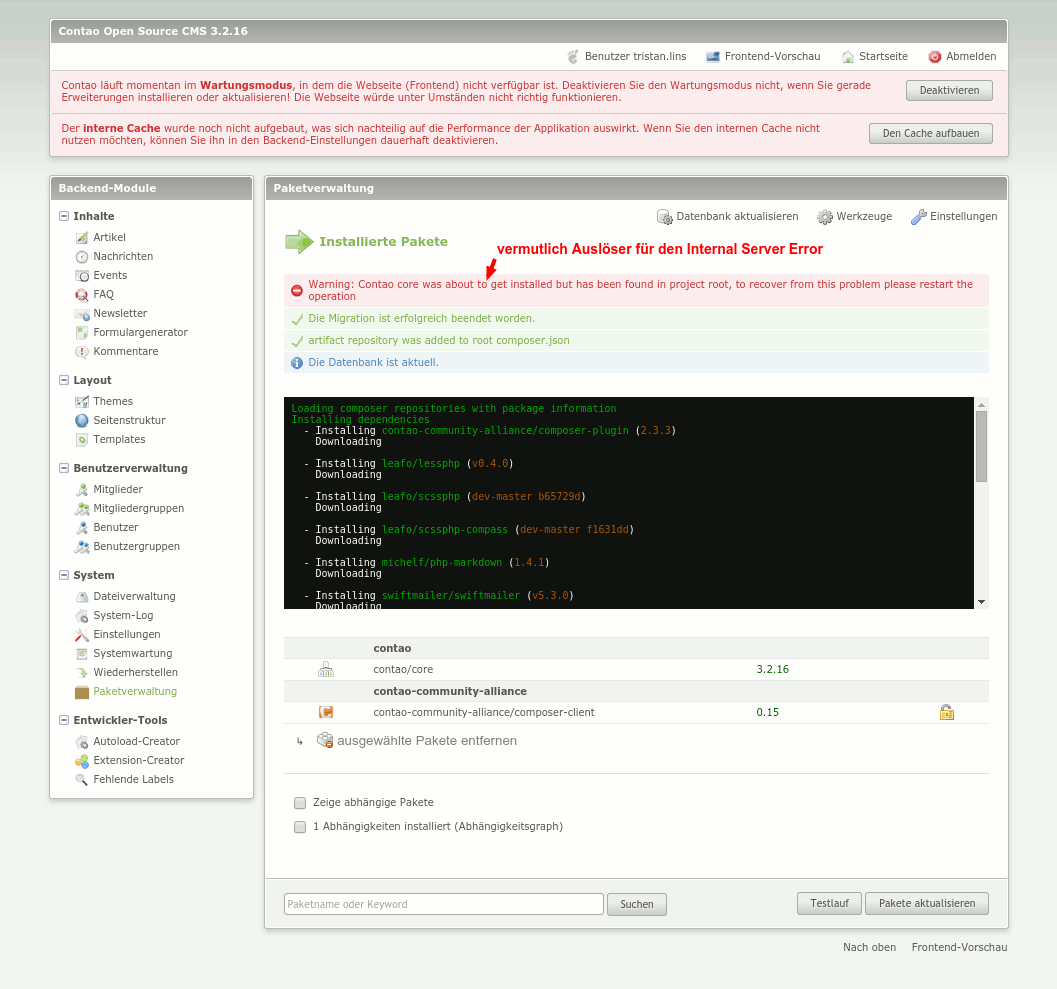1057x989 pixels.
Task: Open Datenbank aktualisieren
Action: click(727, 216)
